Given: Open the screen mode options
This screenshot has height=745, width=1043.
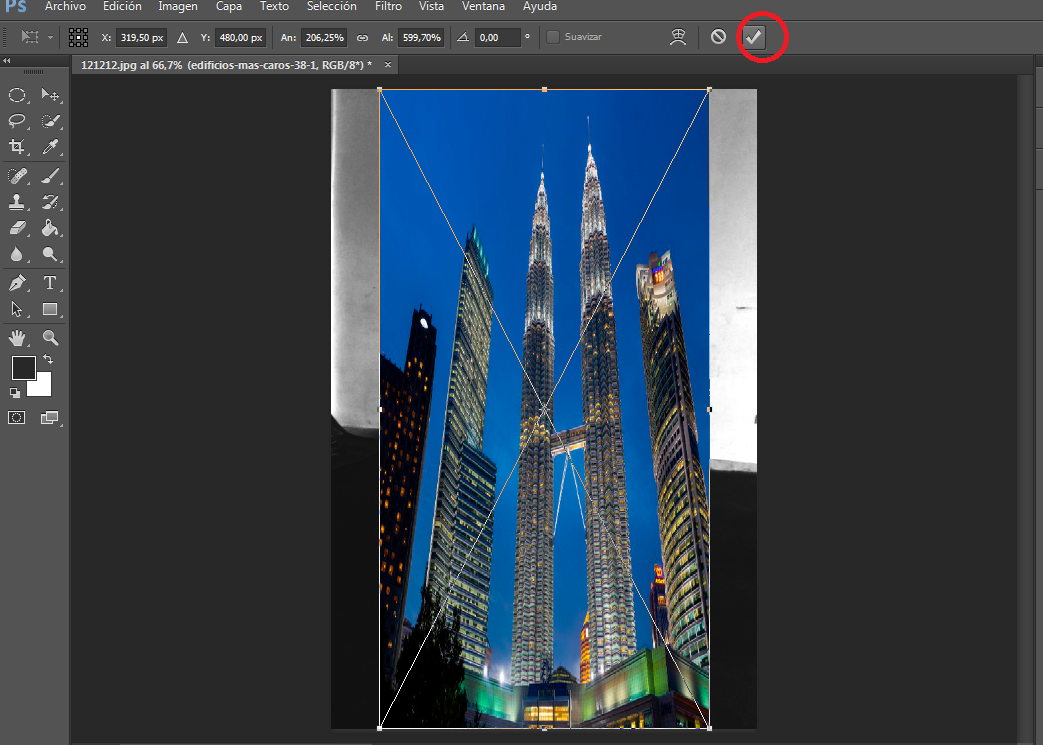Looking at the screenshot, I should [50, 418].
